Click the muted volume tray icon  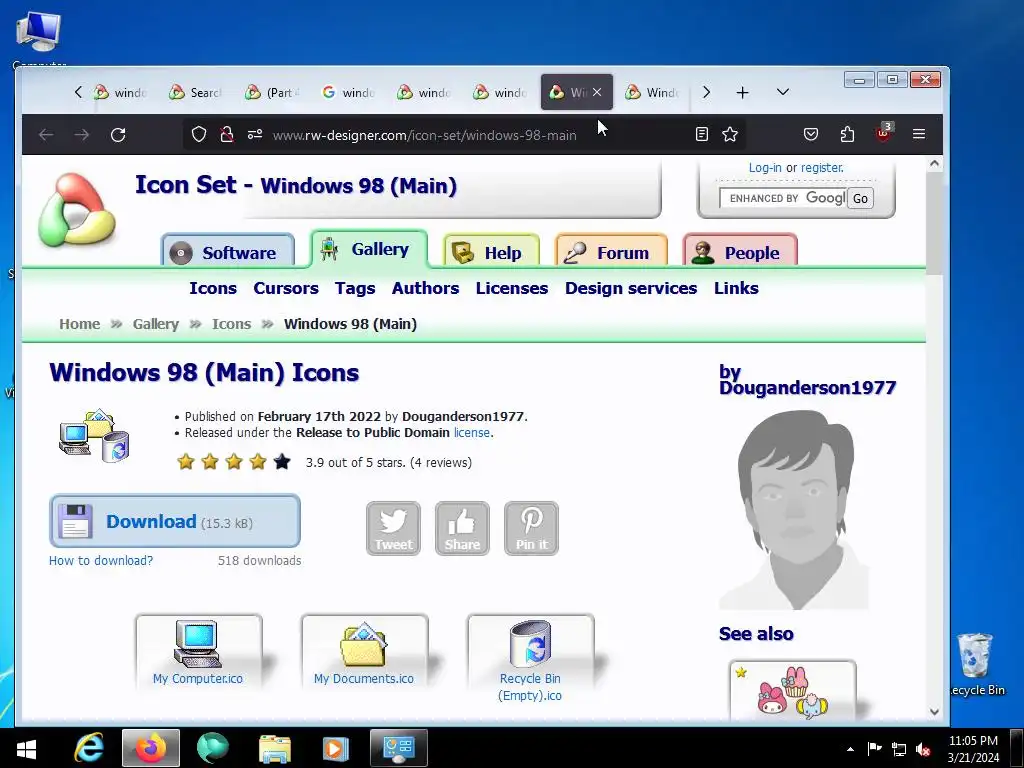[923, 749]
